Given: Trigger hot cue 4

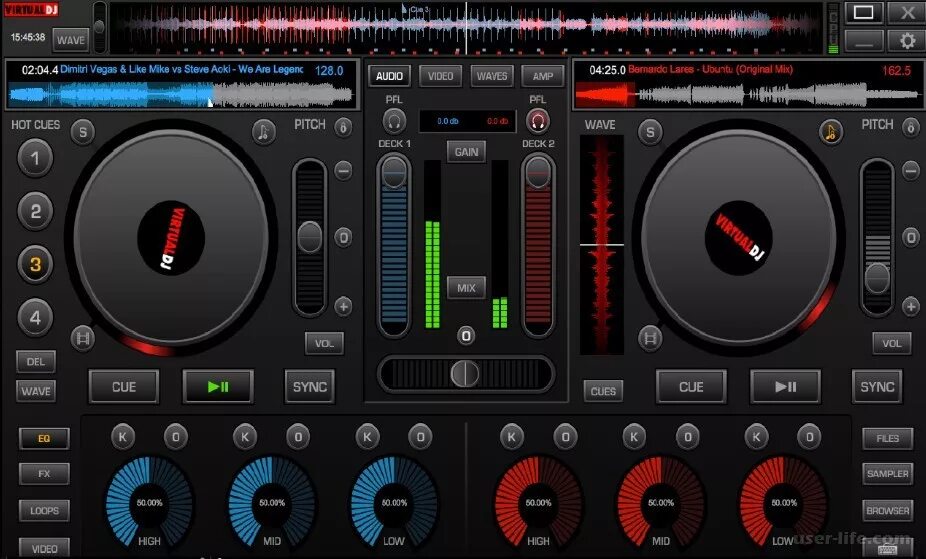Looking at the screenshot, I should pos(35,318).
